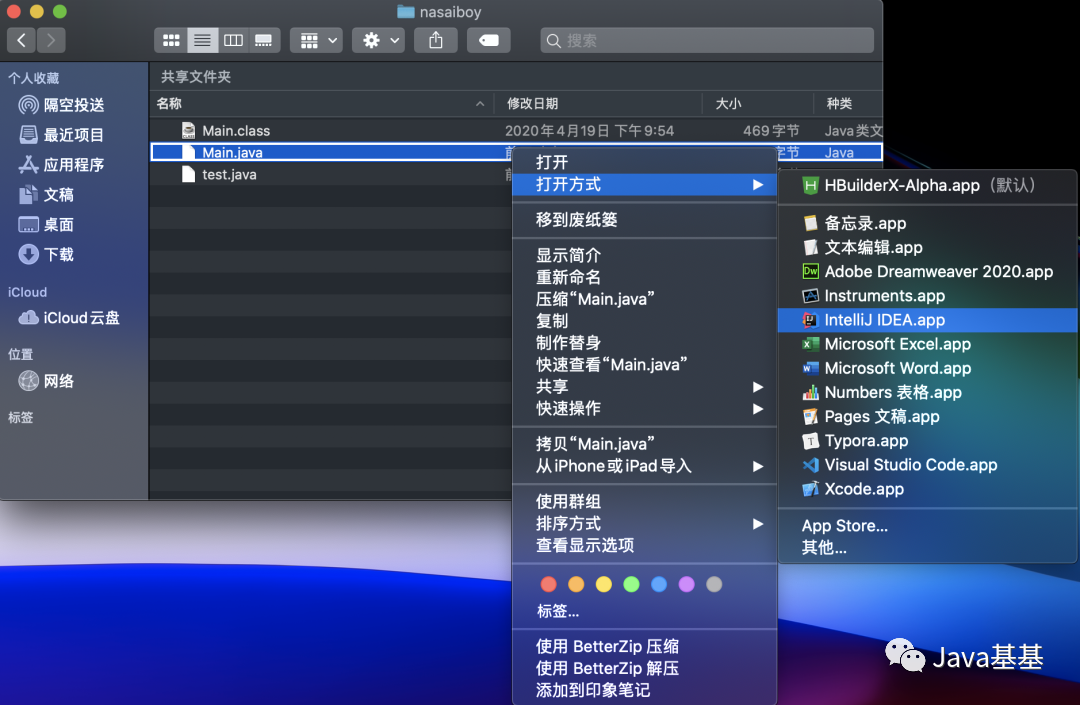Choose 重新命名 in the context menu
The height and width of the screenshot is (705, 1080).
coord(645,277)
